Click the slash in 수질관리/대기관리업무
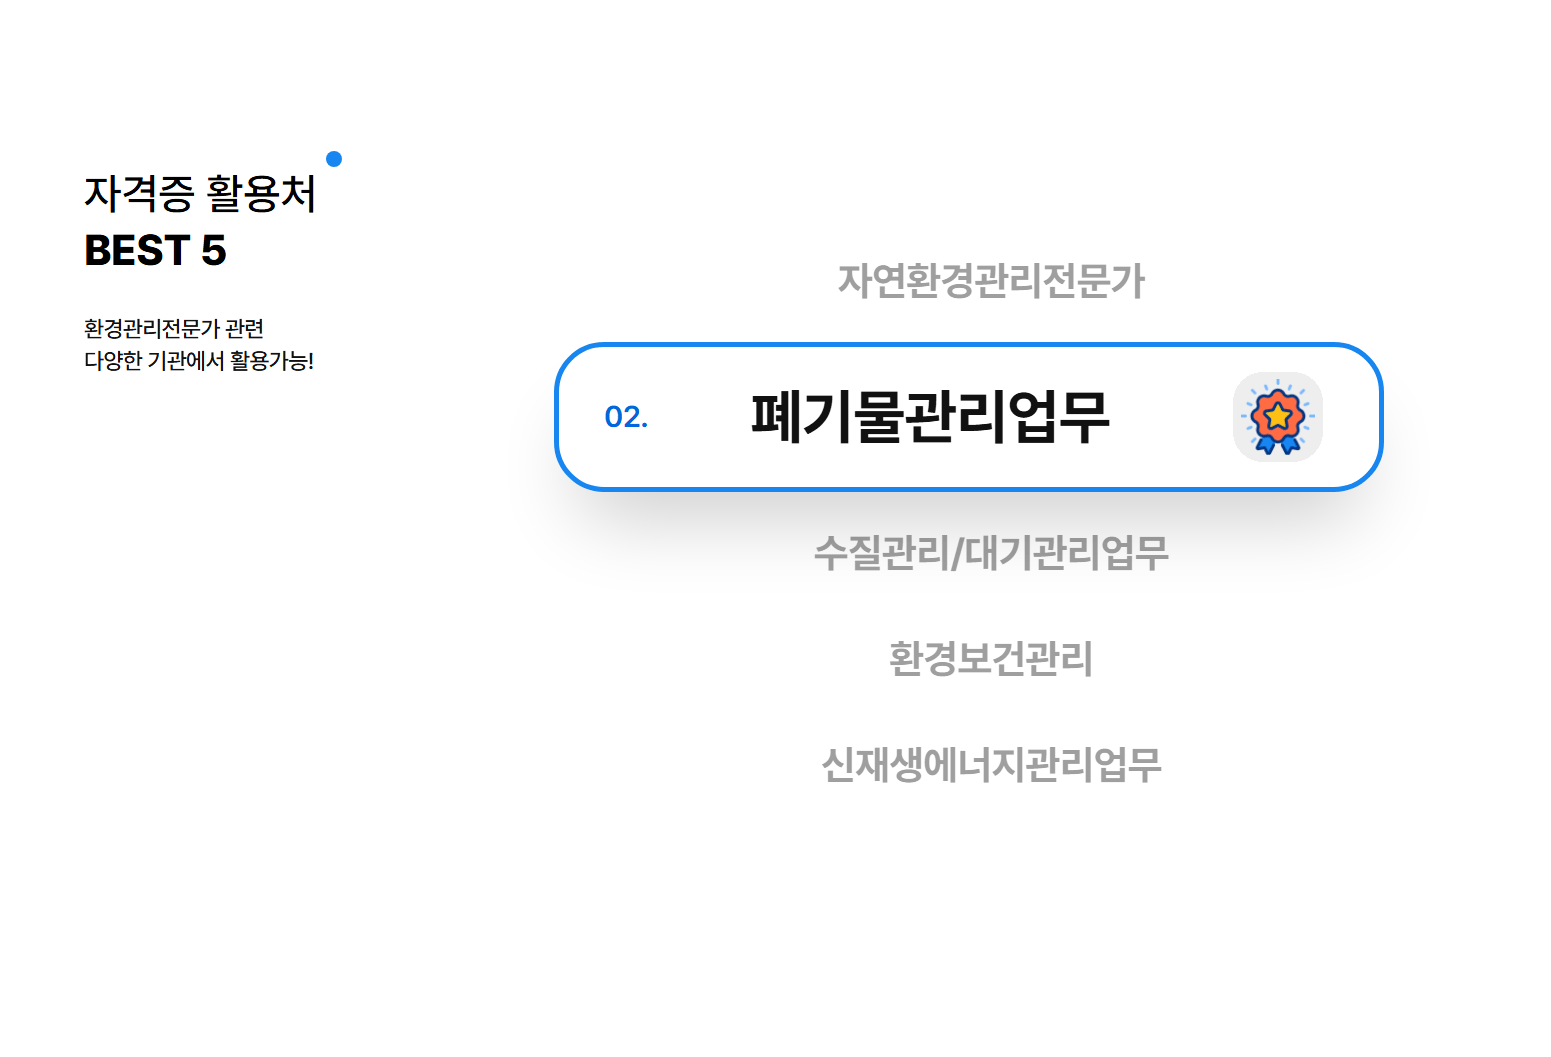Image resolution: width=1551 pixels, height=1057 pixels. [957, 554]
